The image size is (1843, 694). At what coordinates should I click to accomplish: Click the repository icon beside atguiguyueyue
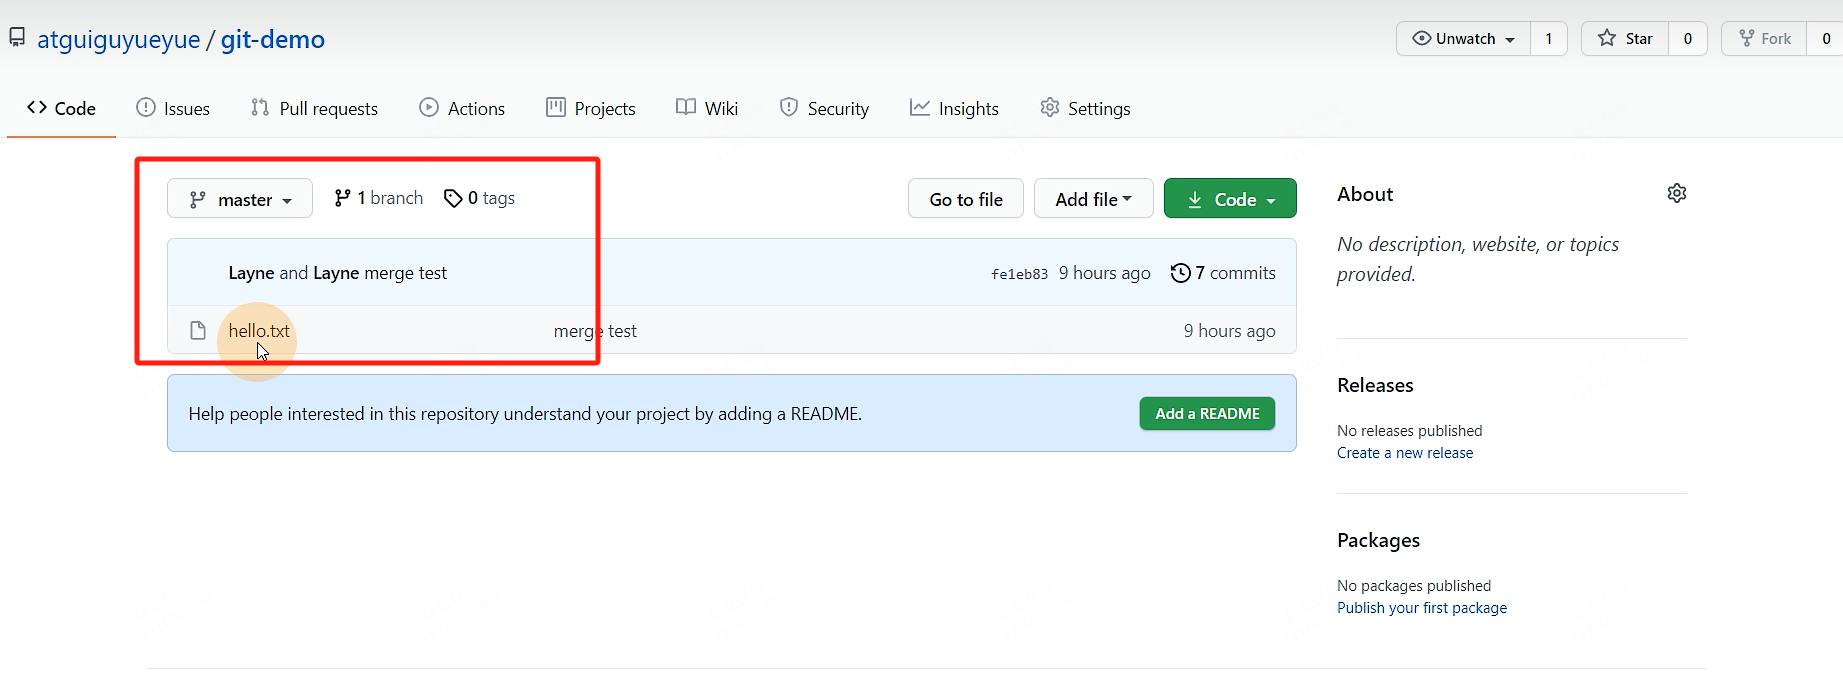click(17, 38)
